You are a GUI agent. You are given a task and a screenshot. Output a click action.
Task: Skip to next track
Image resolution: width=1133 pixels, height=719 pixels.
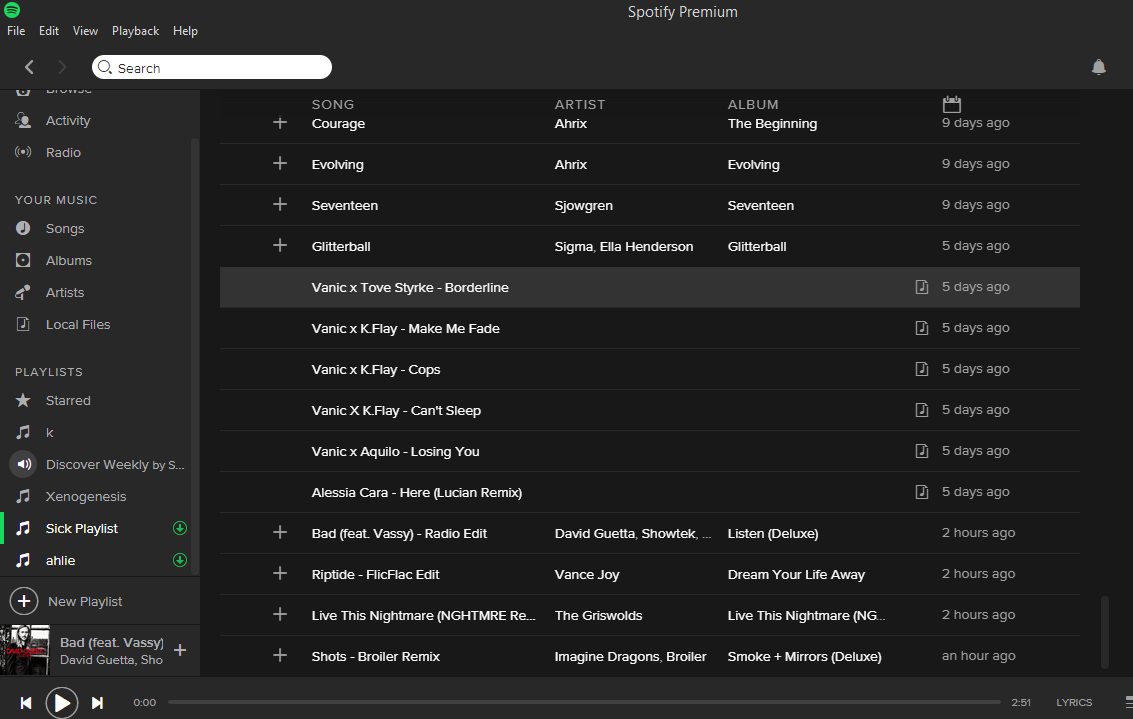[97, 702]
